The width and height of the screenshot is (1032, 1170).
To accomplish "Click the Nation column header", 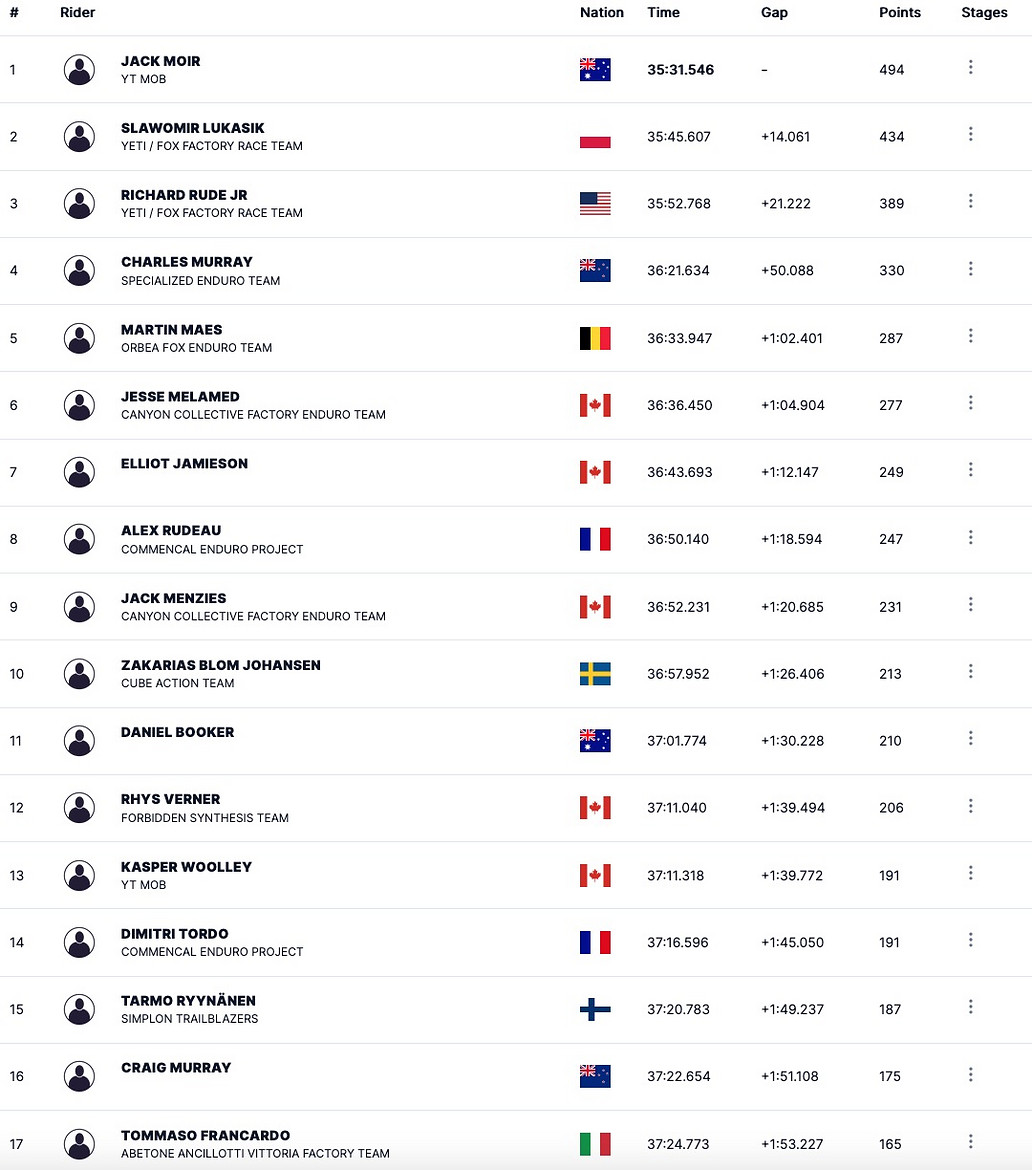I will (x=601, y=13).
